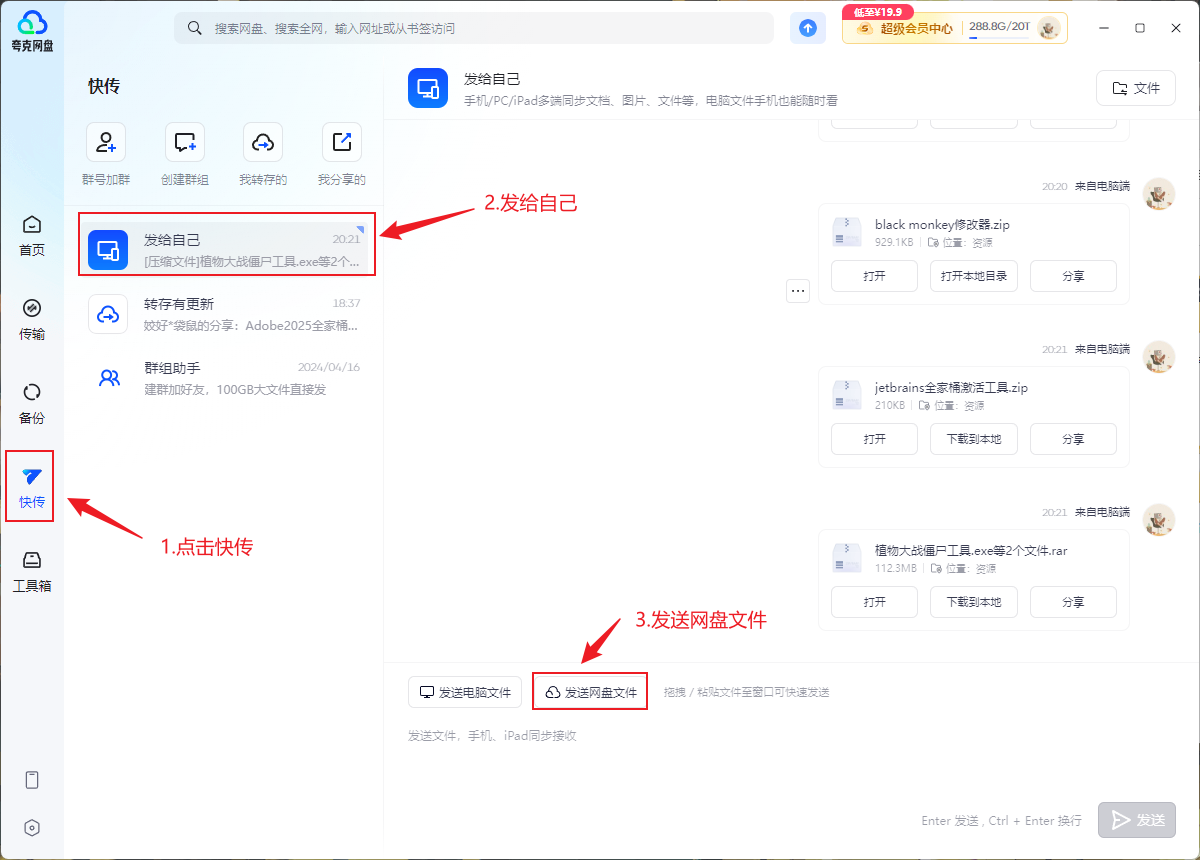Click 发送网盘文件 button
This screenshot has height=860, width=1200.
click(x=591, y=692)
